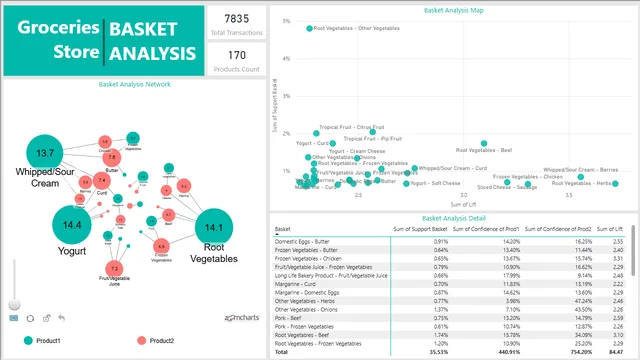
Task: Select the Domestic Eggs - Butter row
Action: point(449,242)
